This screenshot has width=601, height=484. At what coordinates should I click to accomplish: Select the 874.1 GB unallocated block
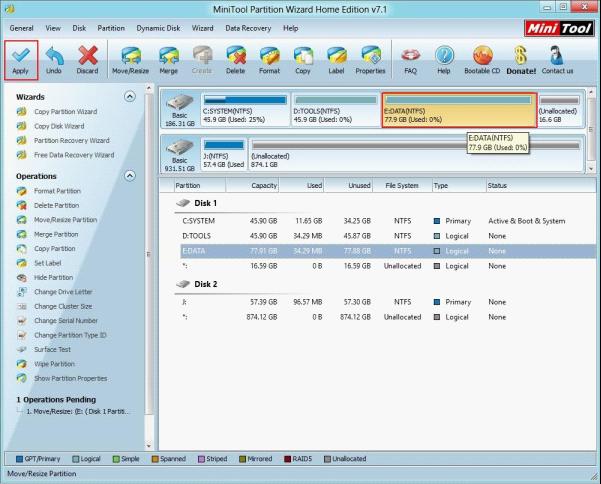click(416, 155)
